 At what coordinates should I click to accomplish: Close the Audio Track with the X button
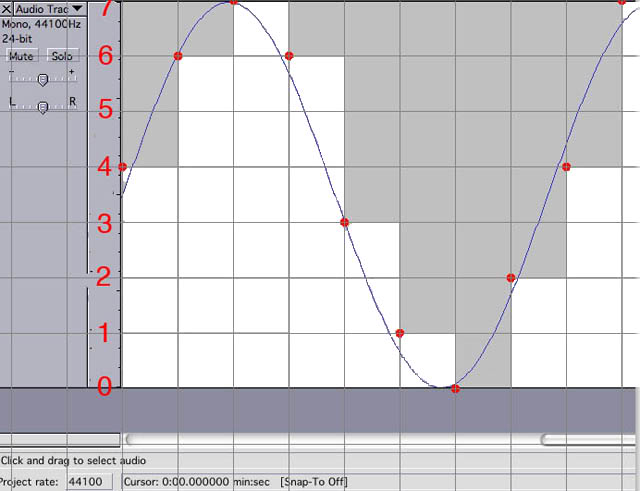coord(7,8)
